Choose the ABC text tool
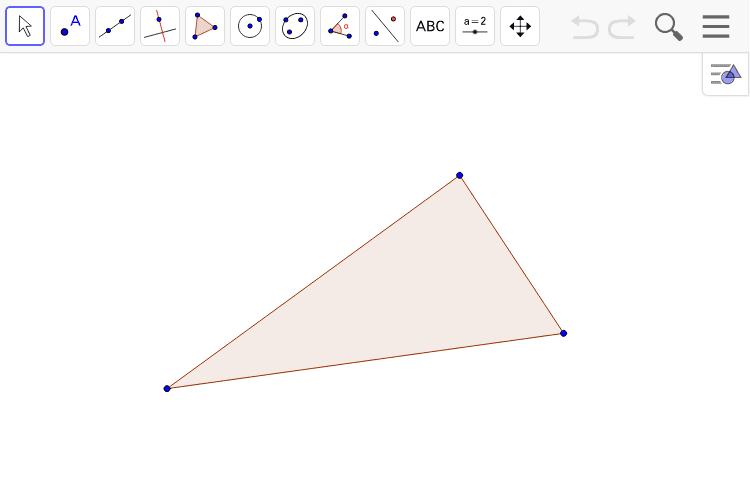 (430, 26)
